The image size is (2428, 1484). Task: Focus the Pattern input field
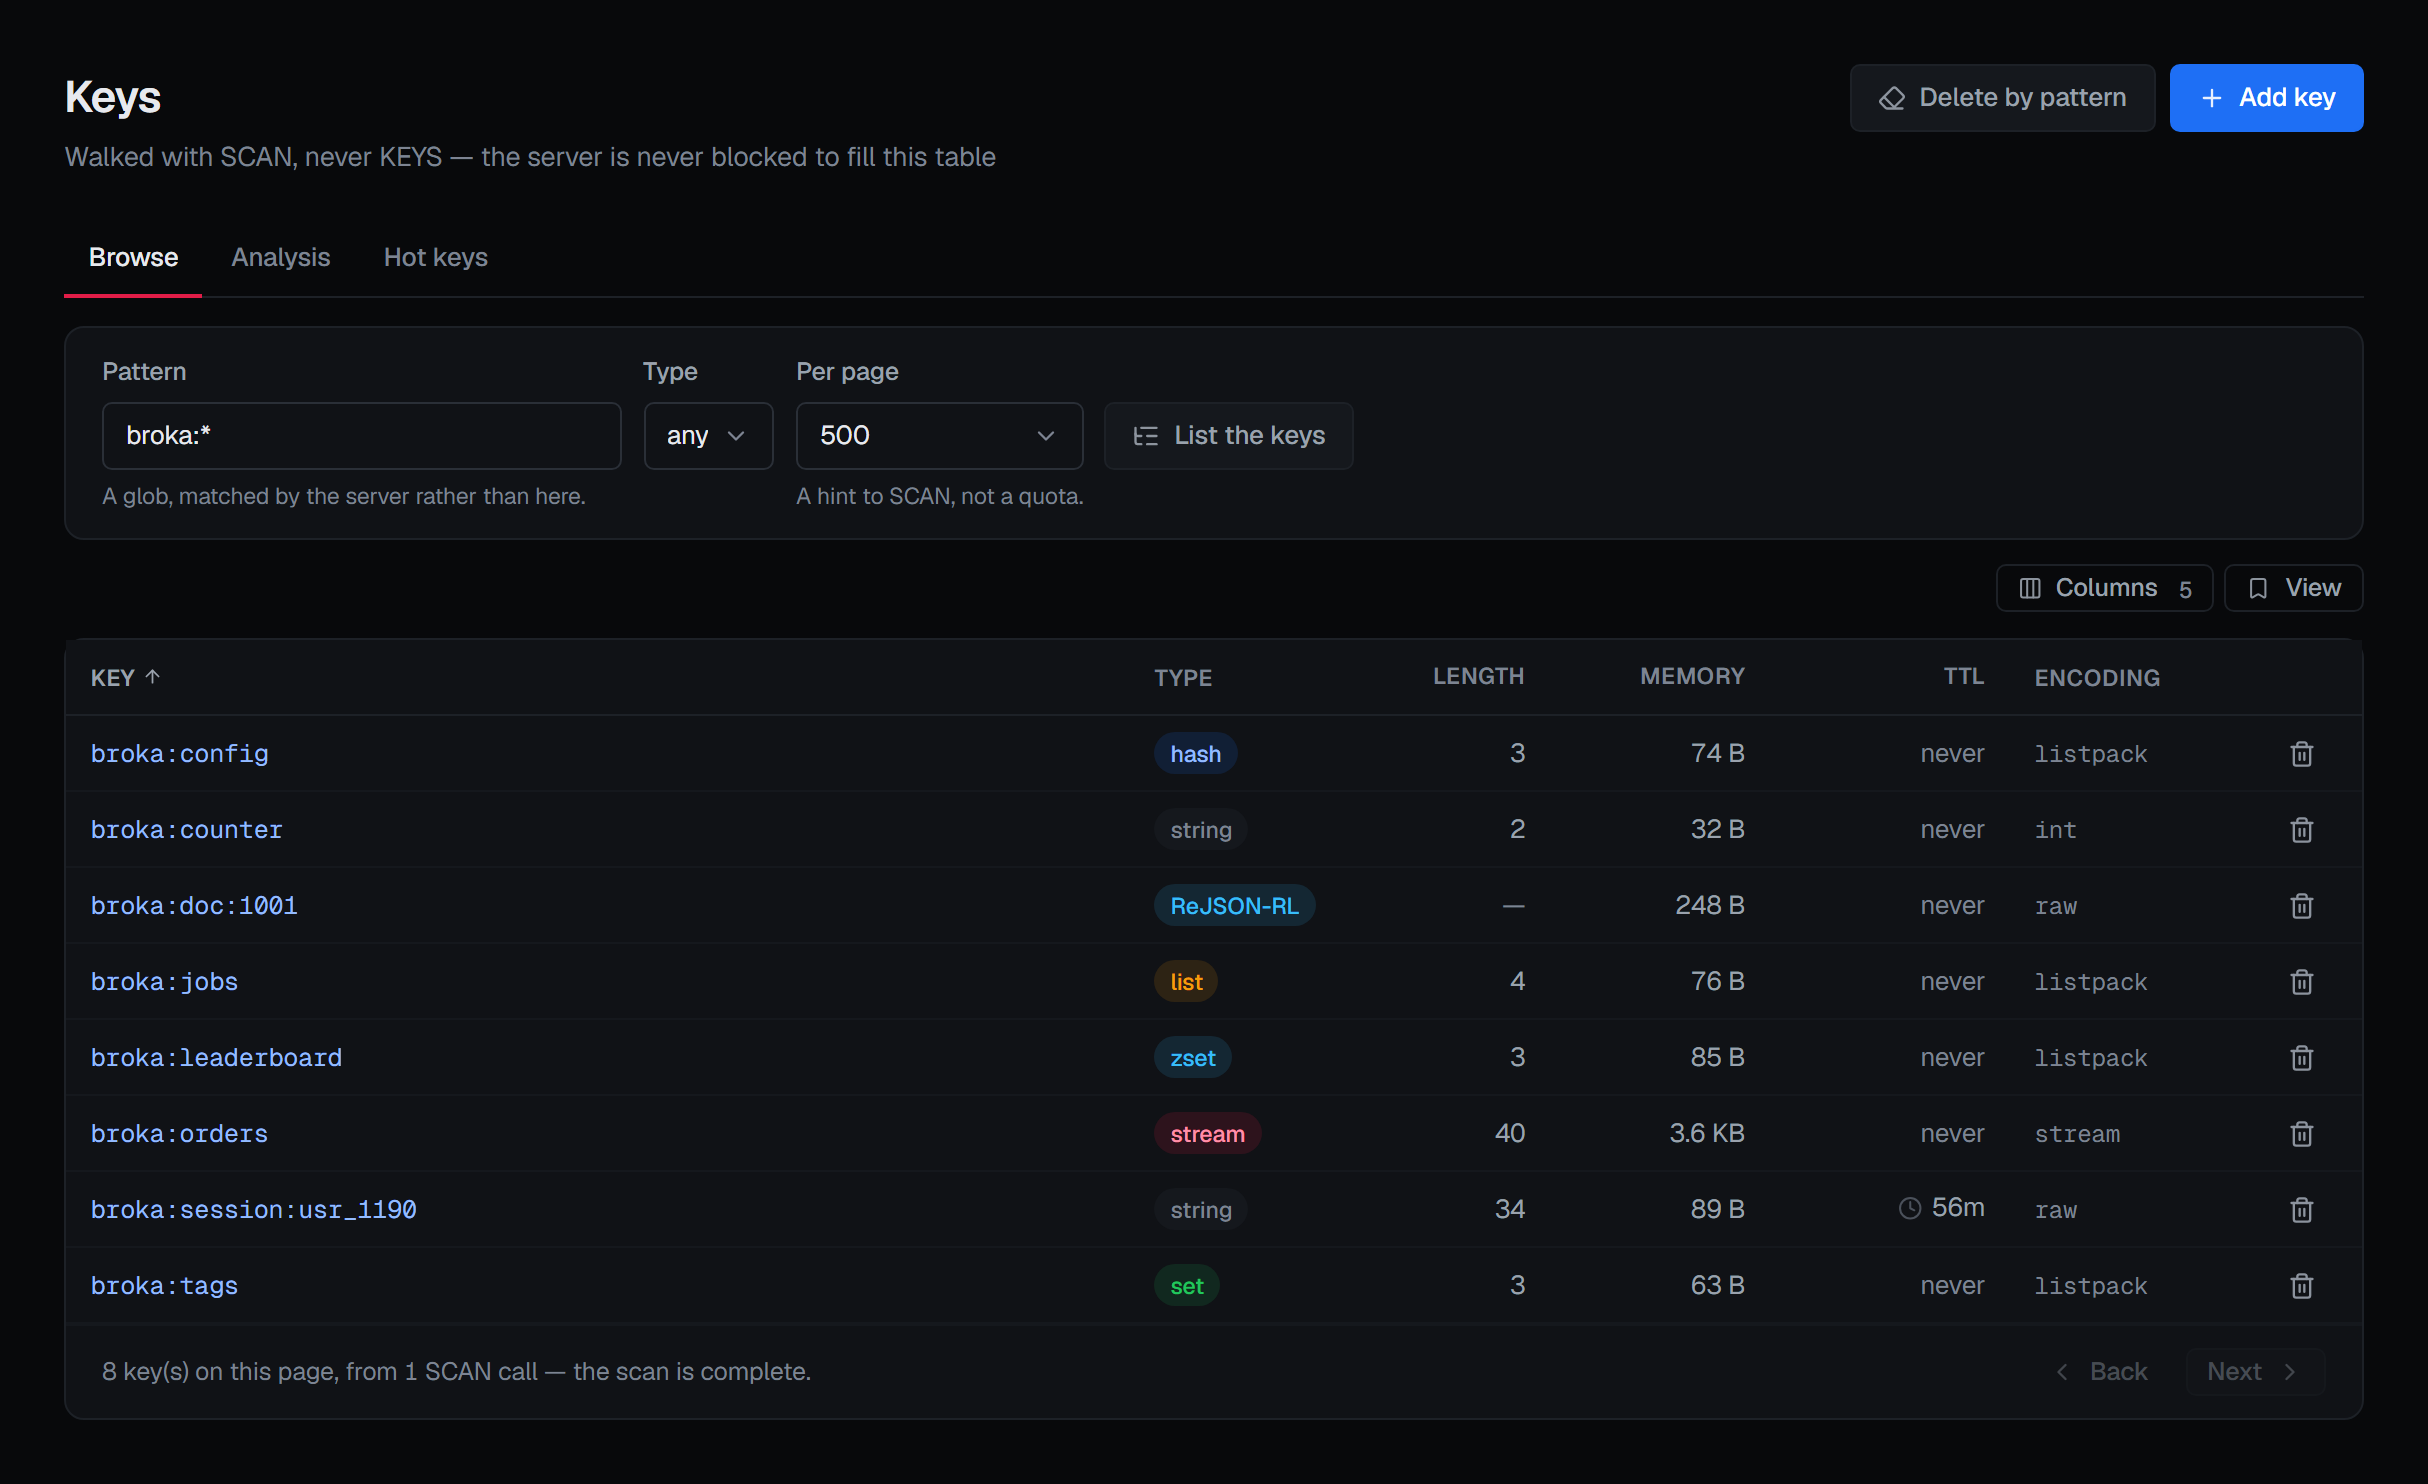point(361,435)
